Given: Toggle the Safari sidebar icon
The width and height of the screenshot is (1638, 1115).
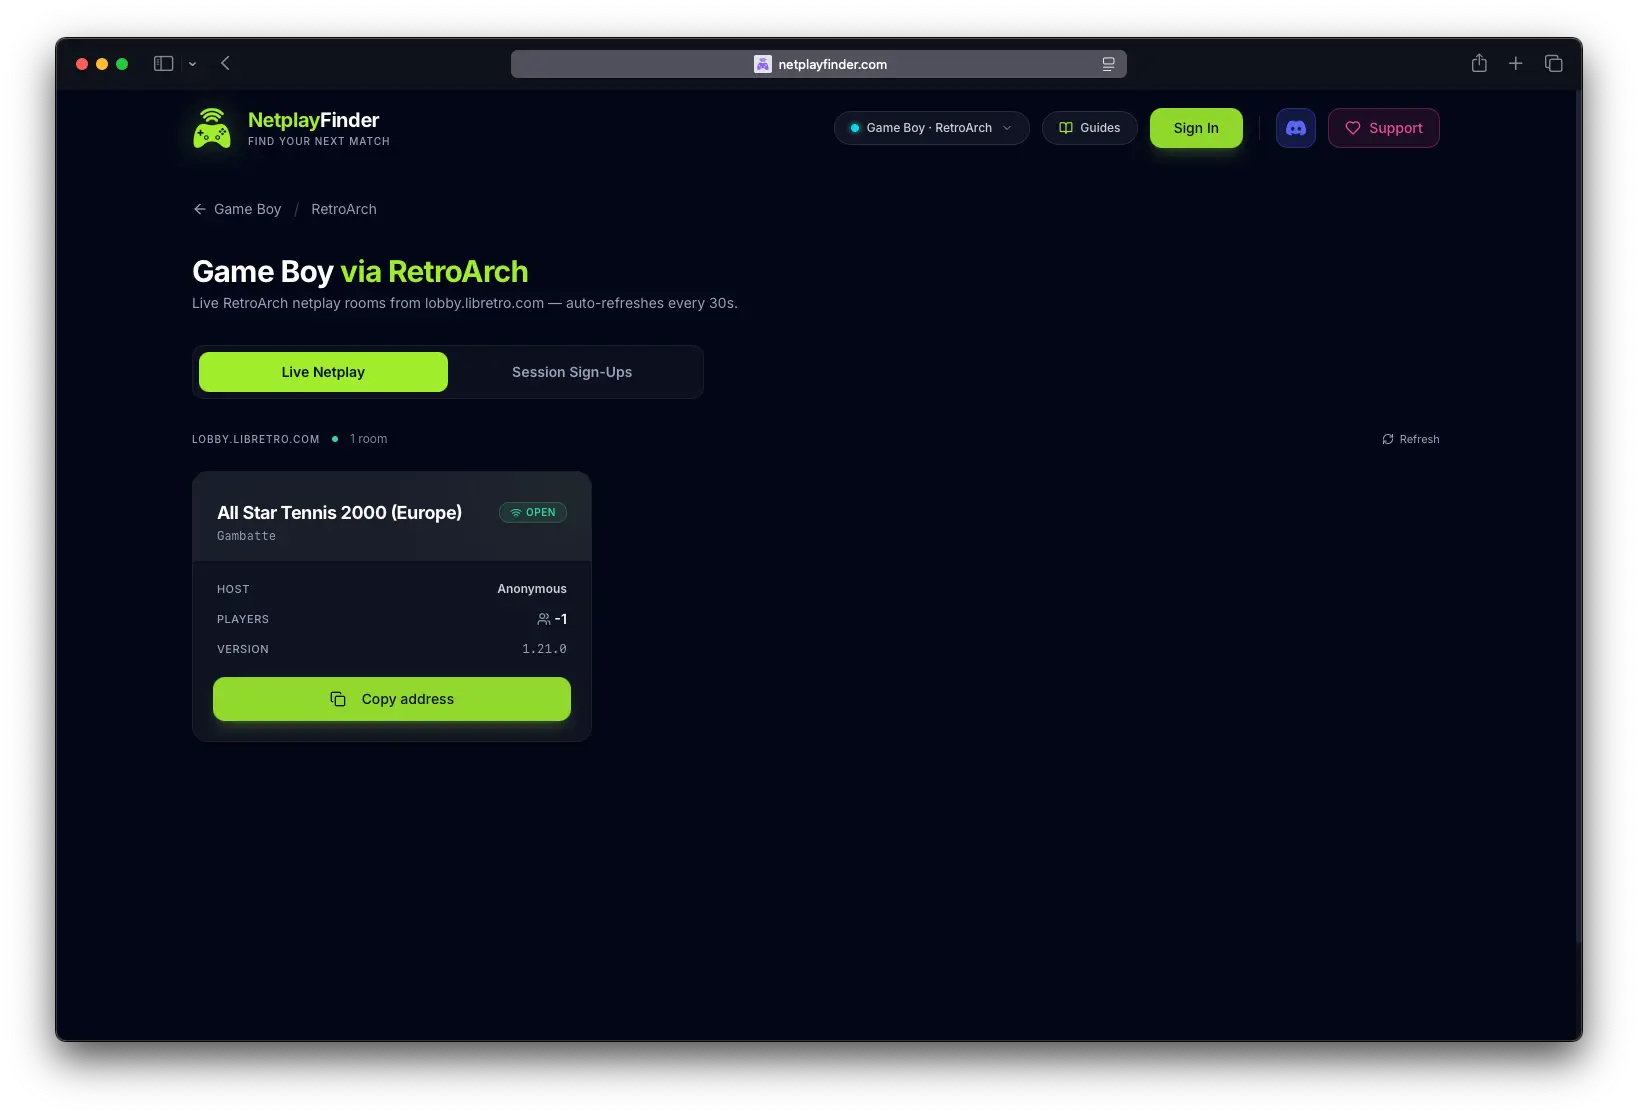Looking at the screenshot, I should click(x=164, y=63).
